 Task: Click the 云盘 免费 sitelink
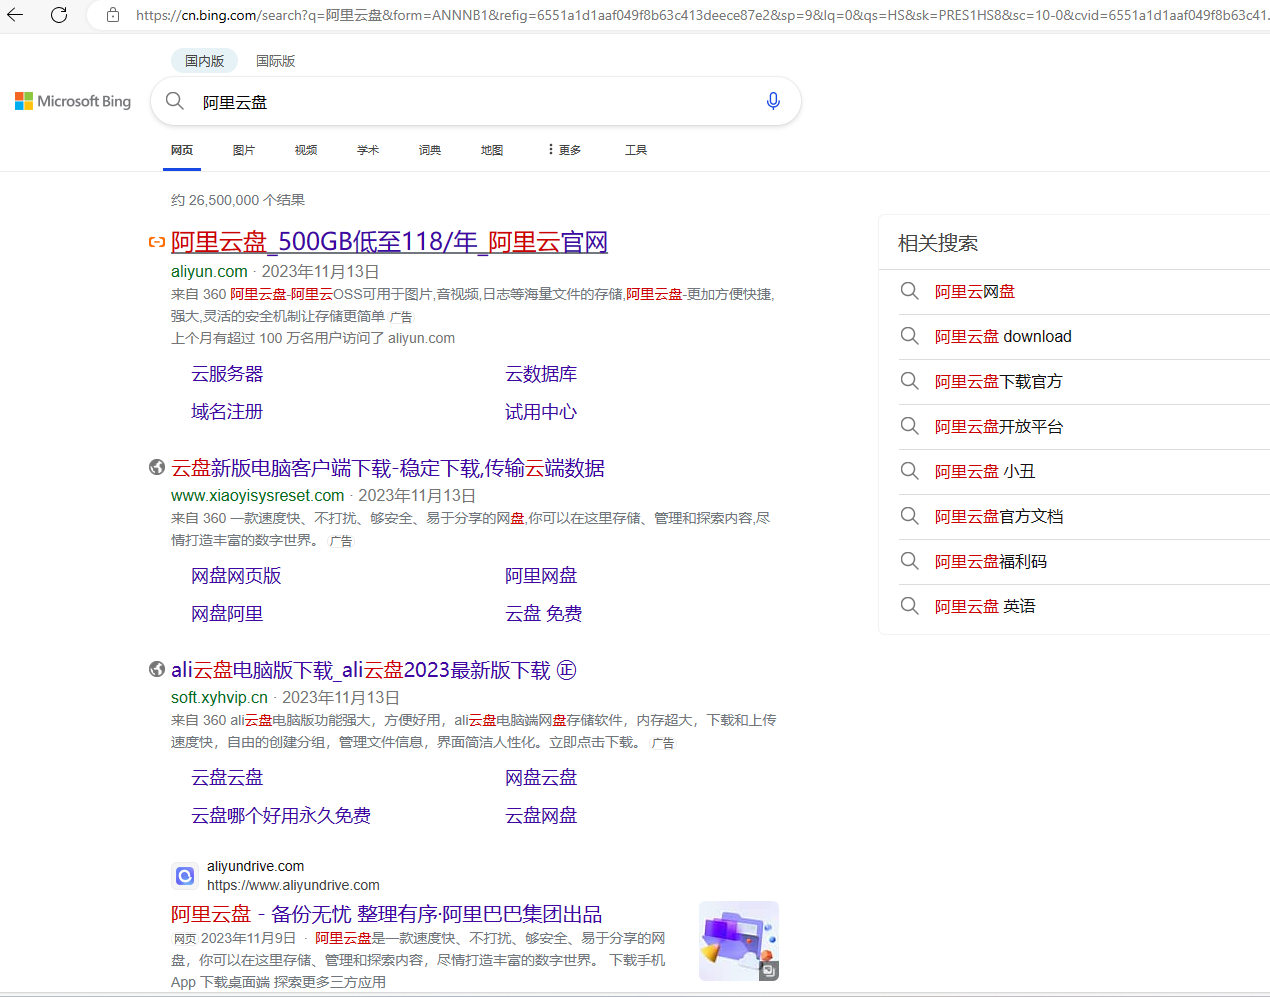point(544,614)
